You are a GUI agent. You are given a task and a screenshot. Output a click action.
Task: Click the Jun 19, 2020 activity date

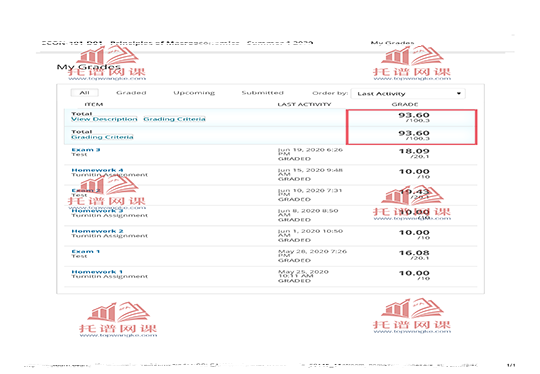[310, 152]
